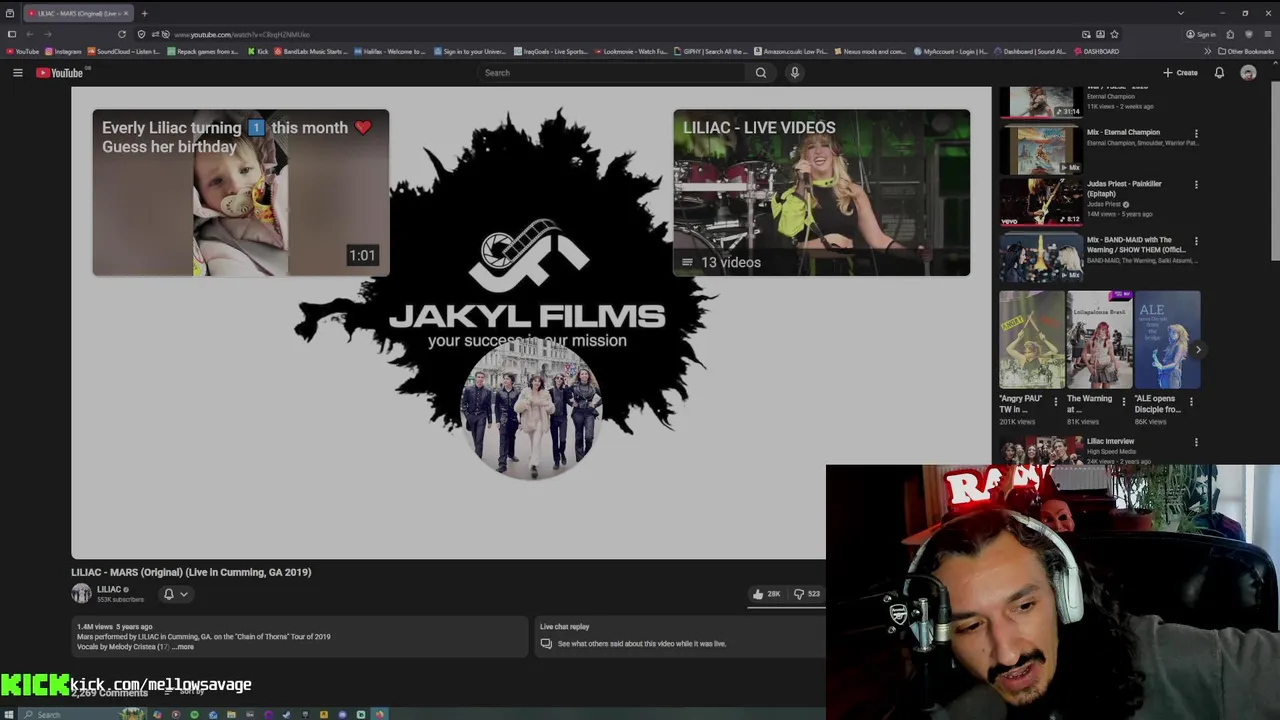This screenshot has width=1280, height=720.
Task: Open the BandLab bookmark
Action: (309, 51)
